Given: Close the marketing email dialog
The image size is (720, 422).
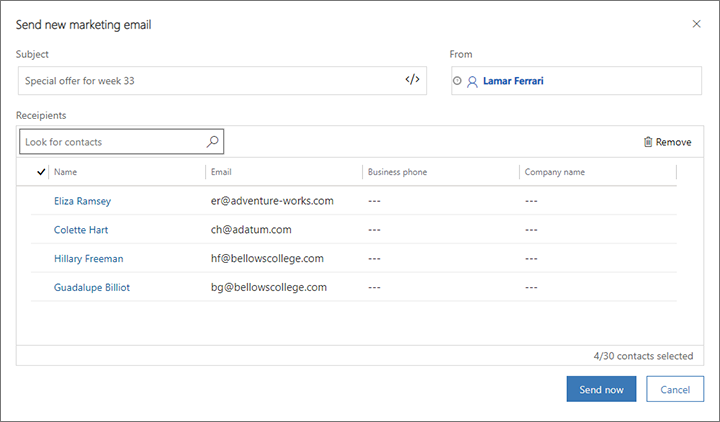Looking at the screenshot, I should 697,23.
